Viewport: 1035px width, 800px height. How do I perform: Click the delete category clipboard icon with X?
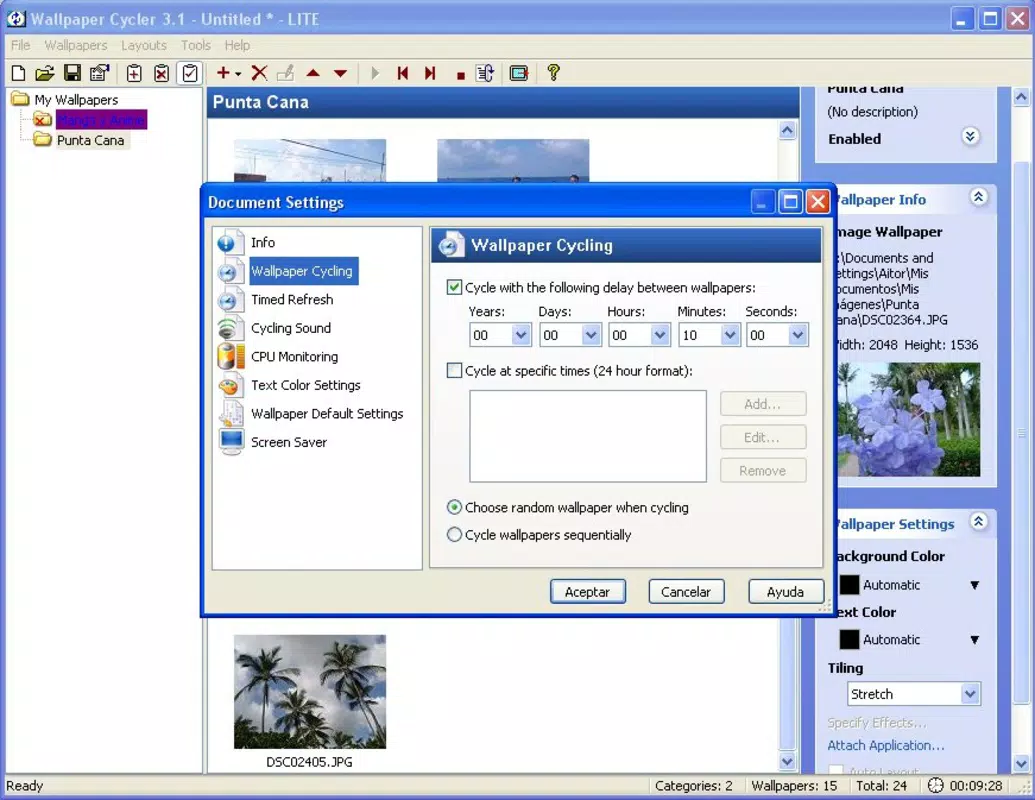[162, 73]
